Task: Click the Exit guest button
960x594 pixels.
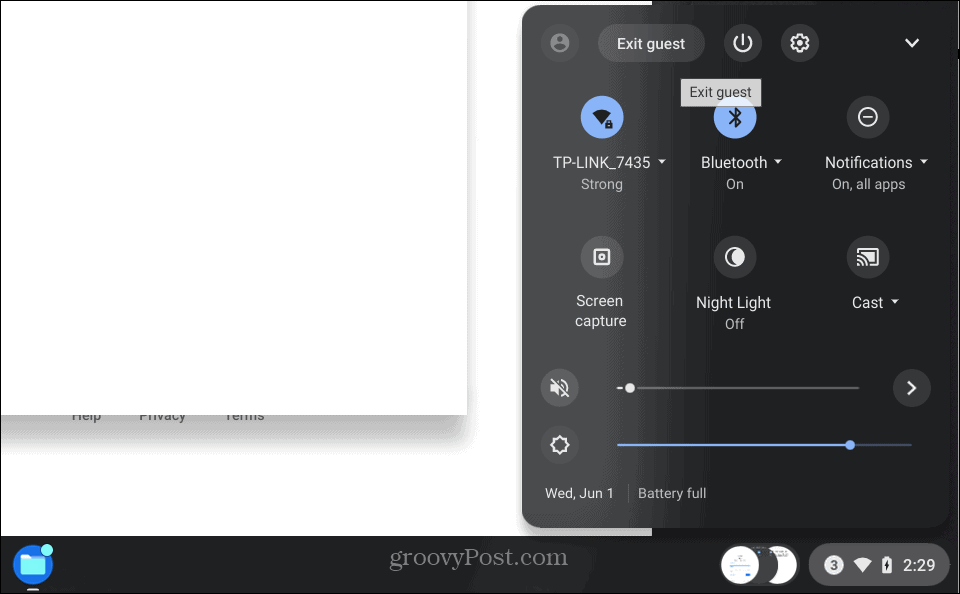Action: coord(650,43)
